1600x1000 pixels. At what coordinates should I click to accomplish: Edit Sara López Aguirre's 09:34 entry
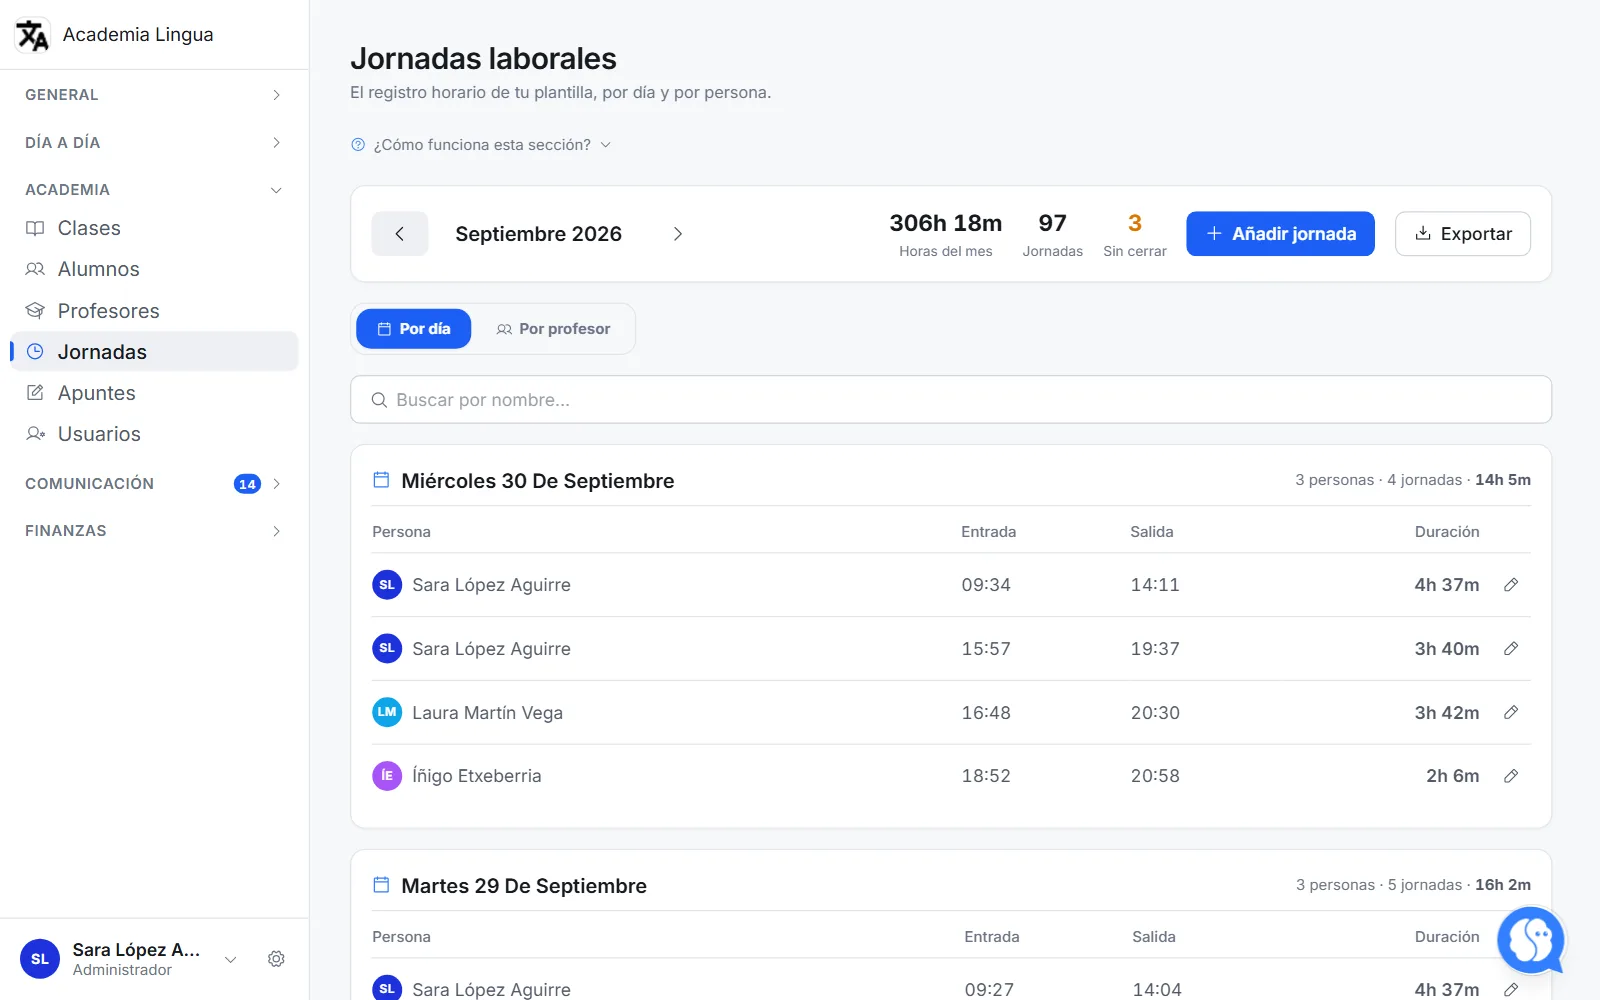coord(1511,585)
